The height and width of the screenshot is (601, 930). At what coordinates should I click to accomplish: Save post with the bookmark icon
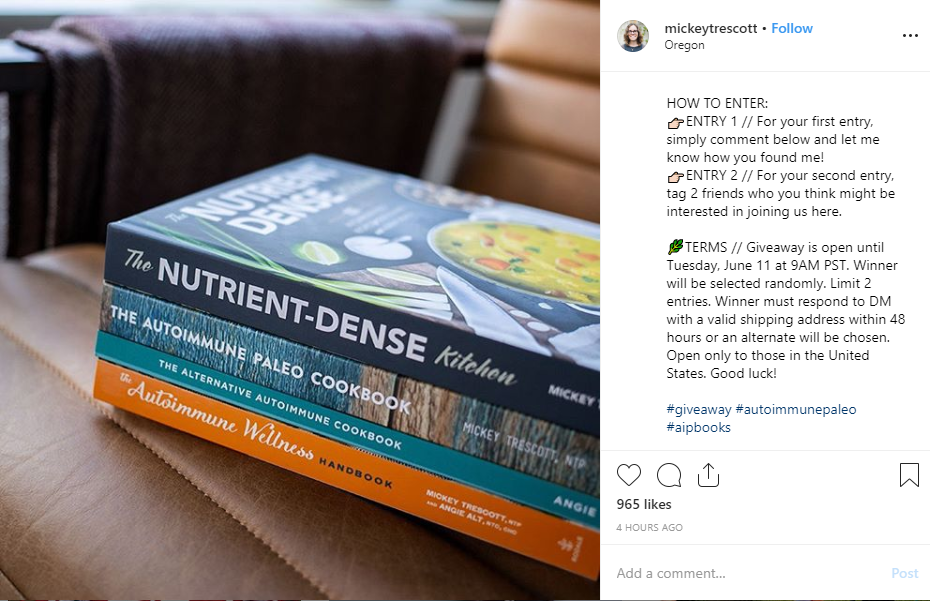pos(909,475)
